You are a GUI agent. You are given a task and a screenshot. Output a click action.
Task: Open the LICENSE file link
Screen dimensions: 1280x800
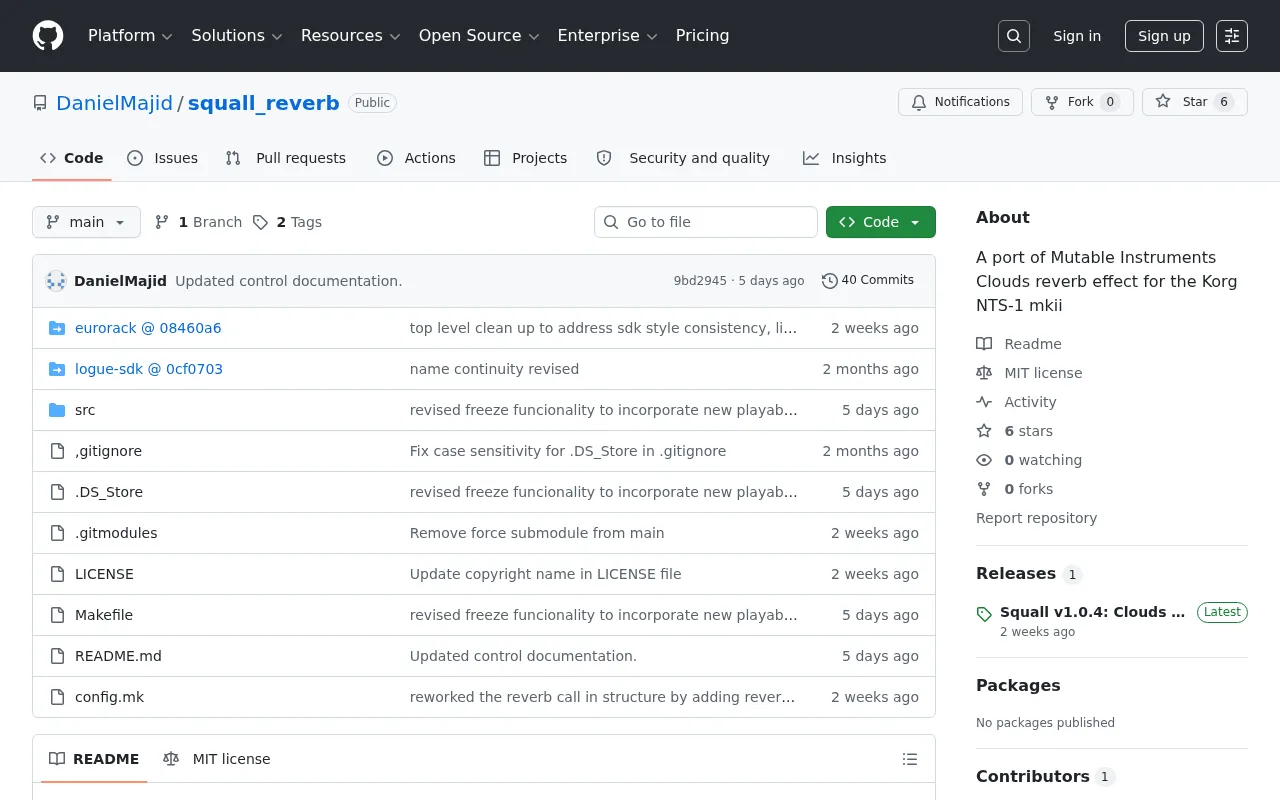pyautogui.click(x=104, y=574)
